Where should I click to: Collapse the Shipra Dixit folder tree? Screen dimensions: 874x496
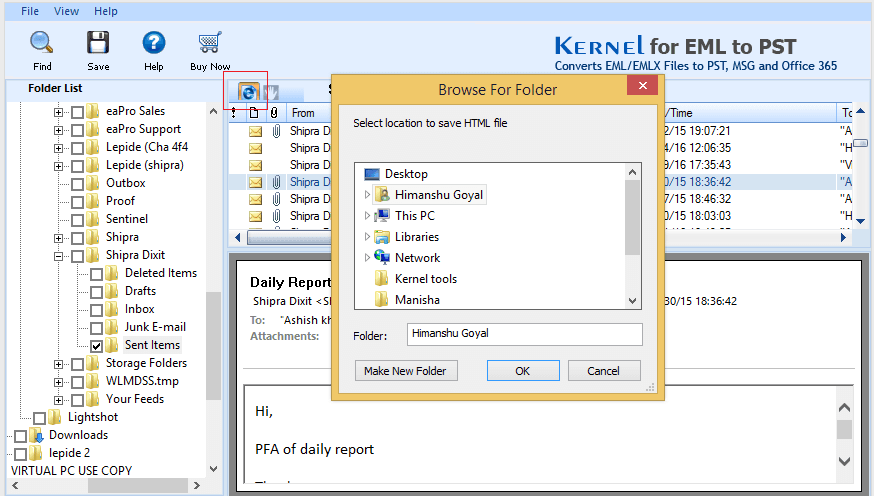(x=58, y=256)
